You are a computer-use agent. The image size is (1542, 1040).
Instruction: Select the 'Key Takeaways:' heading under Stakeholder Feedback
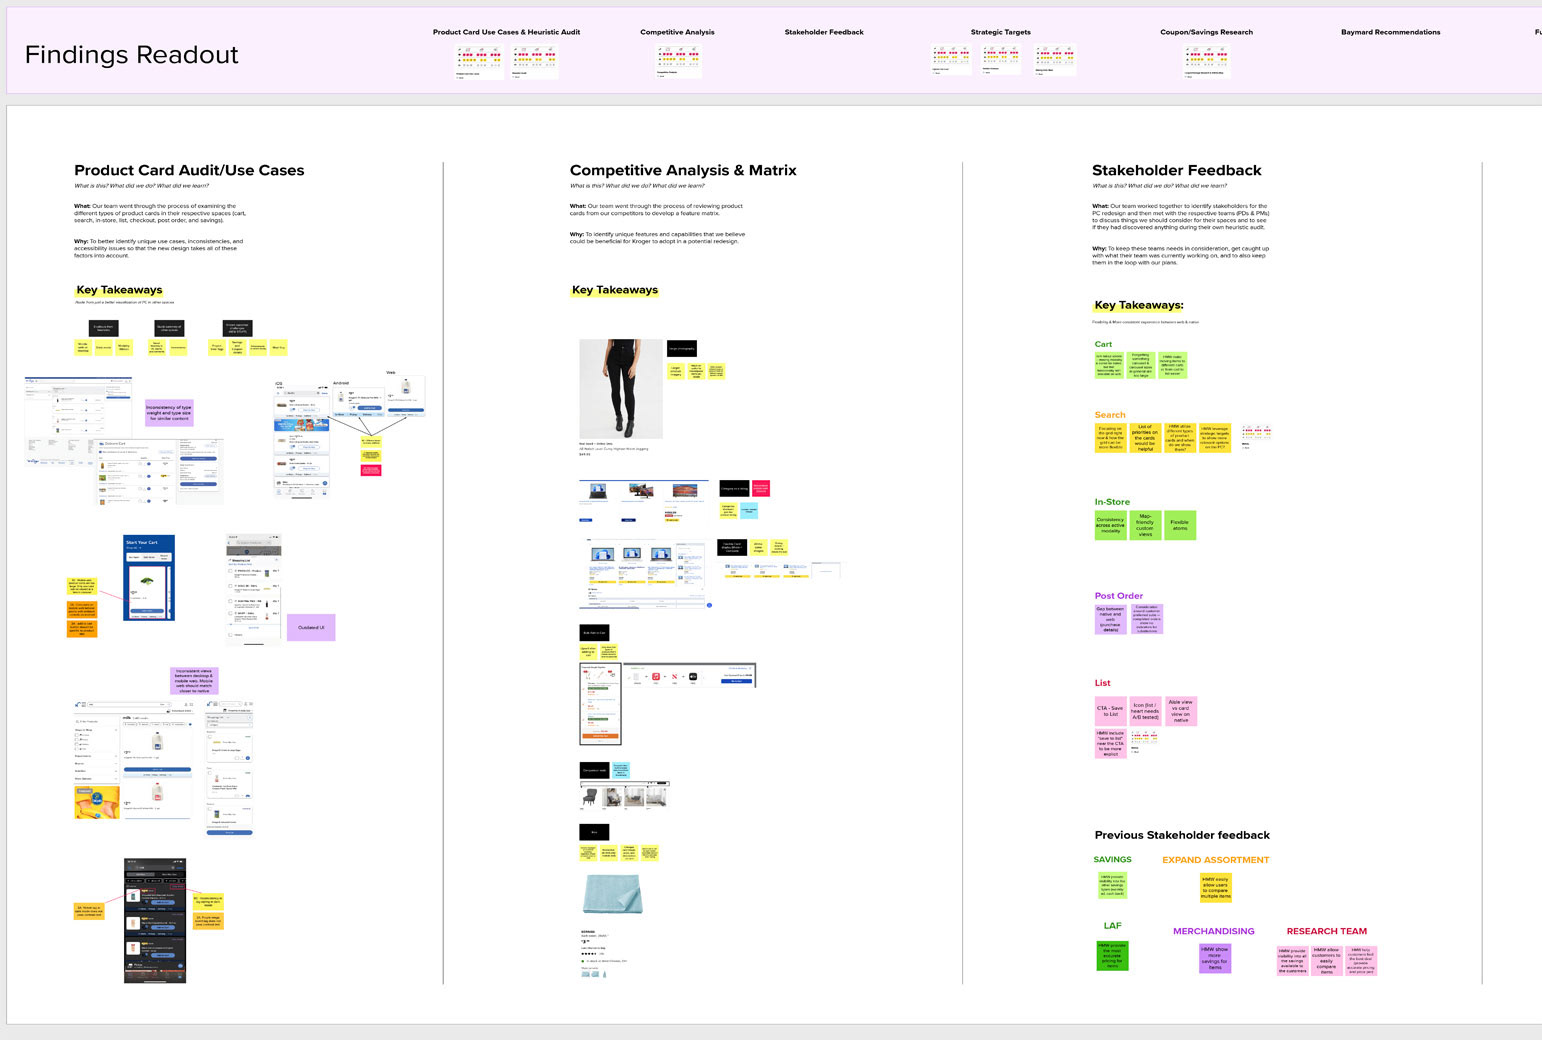click(x=1138, y=305)
